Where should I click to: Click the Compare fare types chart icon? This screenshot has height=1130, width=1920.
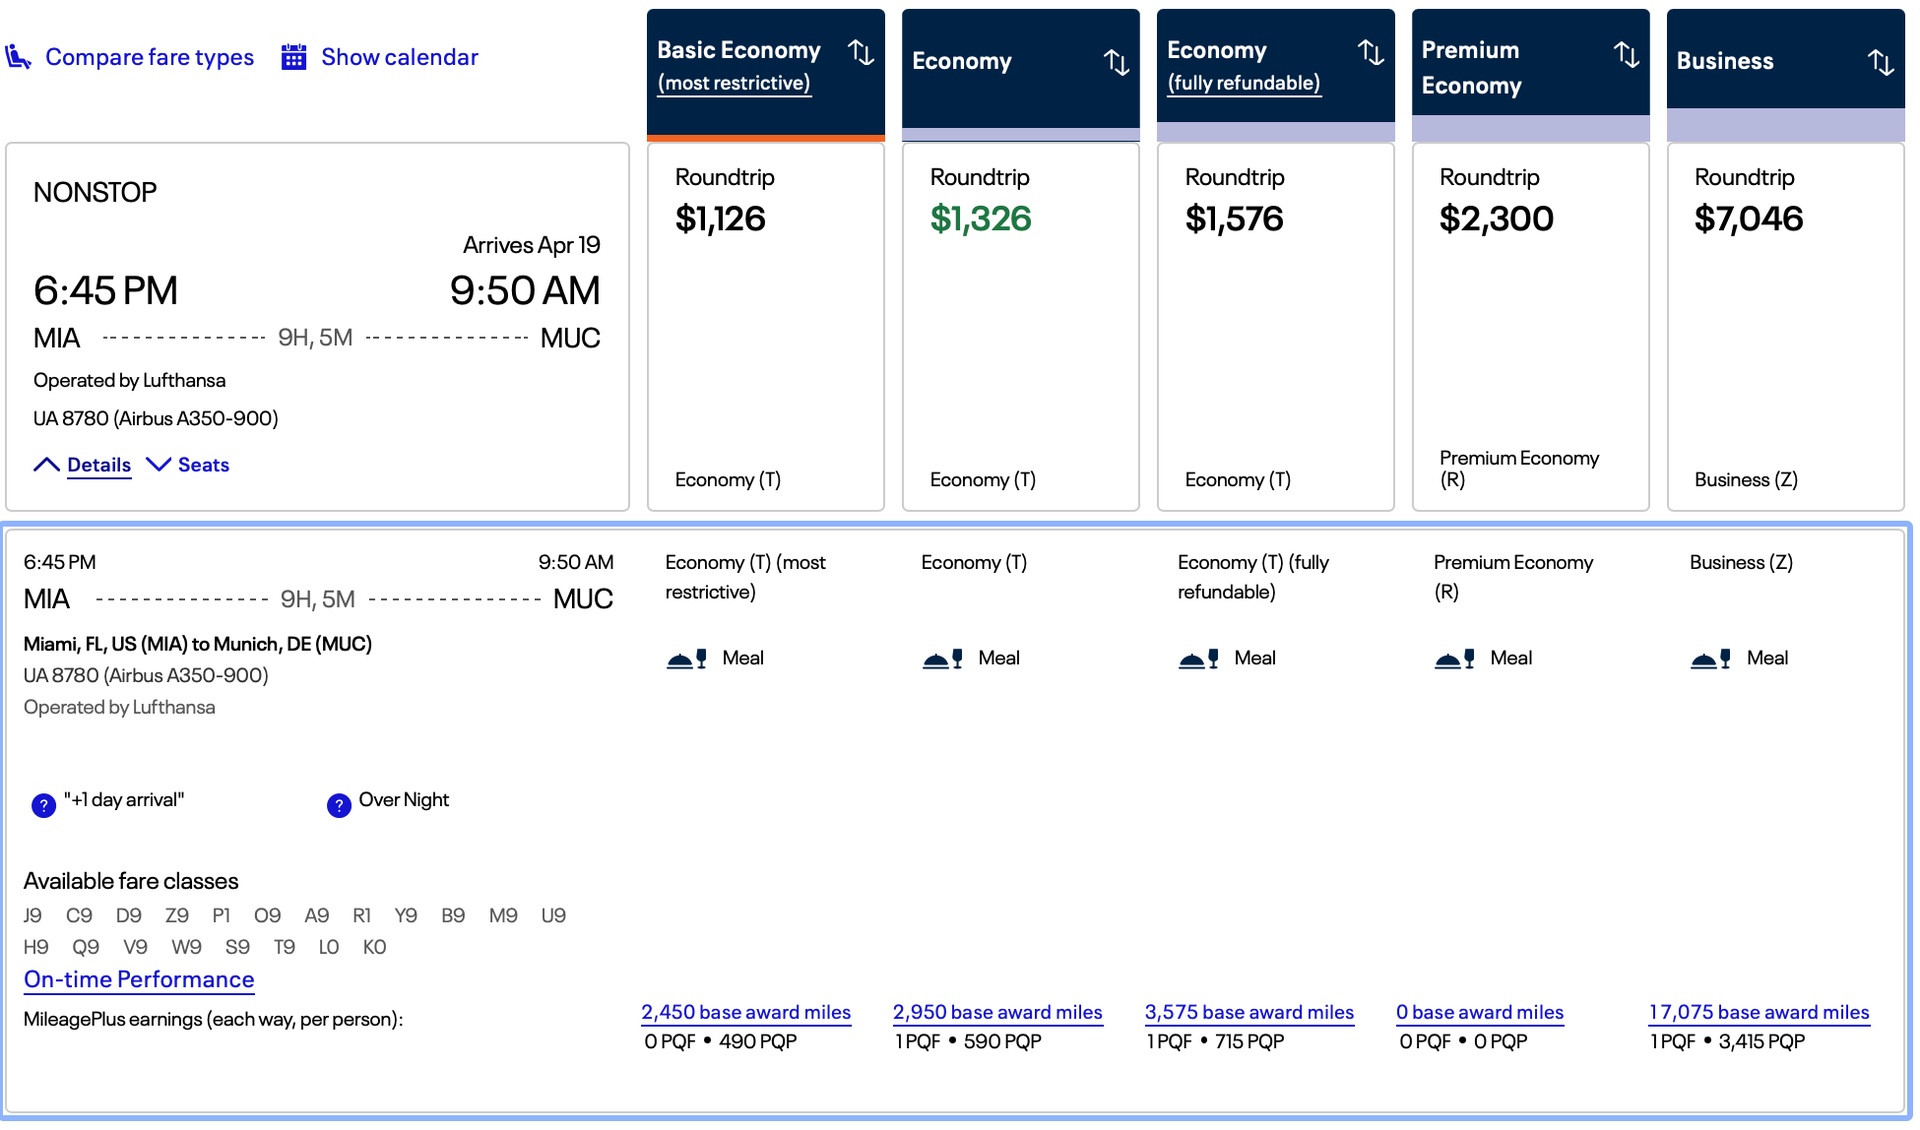pos(18,57)
